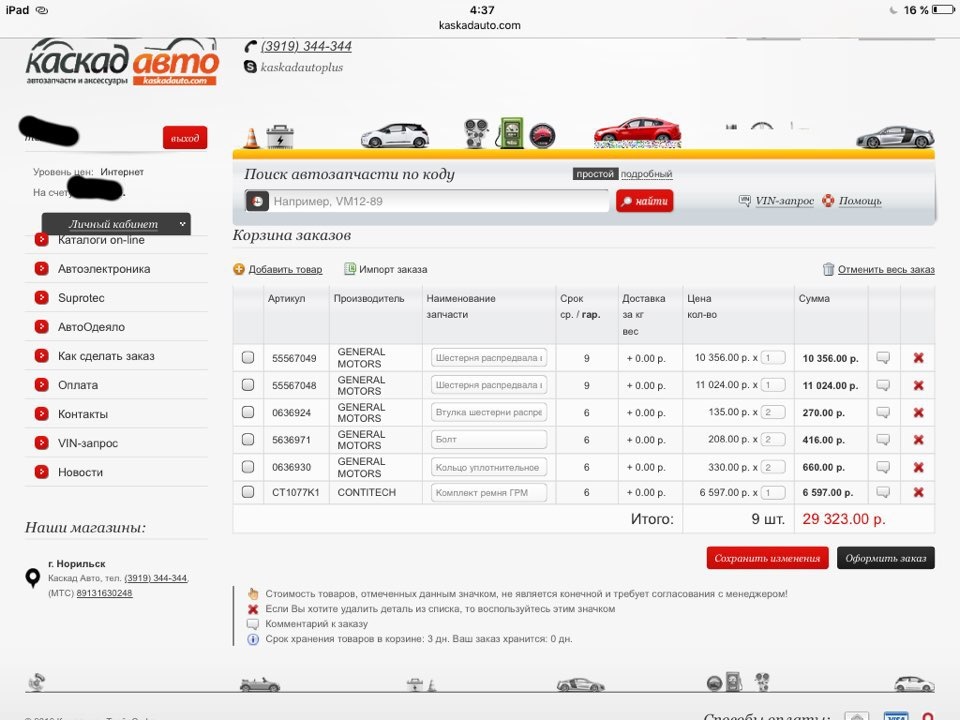960x720 pixels.
Task: Check the box for item 0636930
Action: click(248, 467)
